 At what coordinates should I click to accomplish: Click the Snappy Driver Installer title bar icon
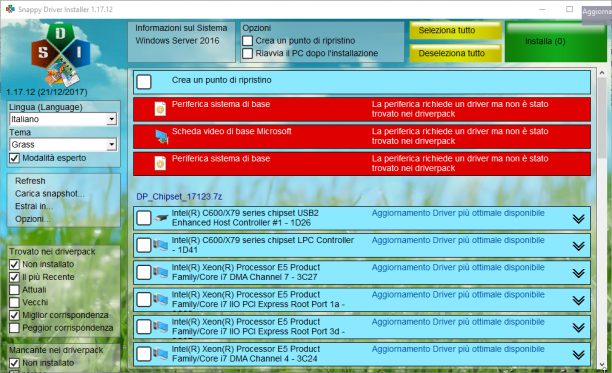[10, 9]
